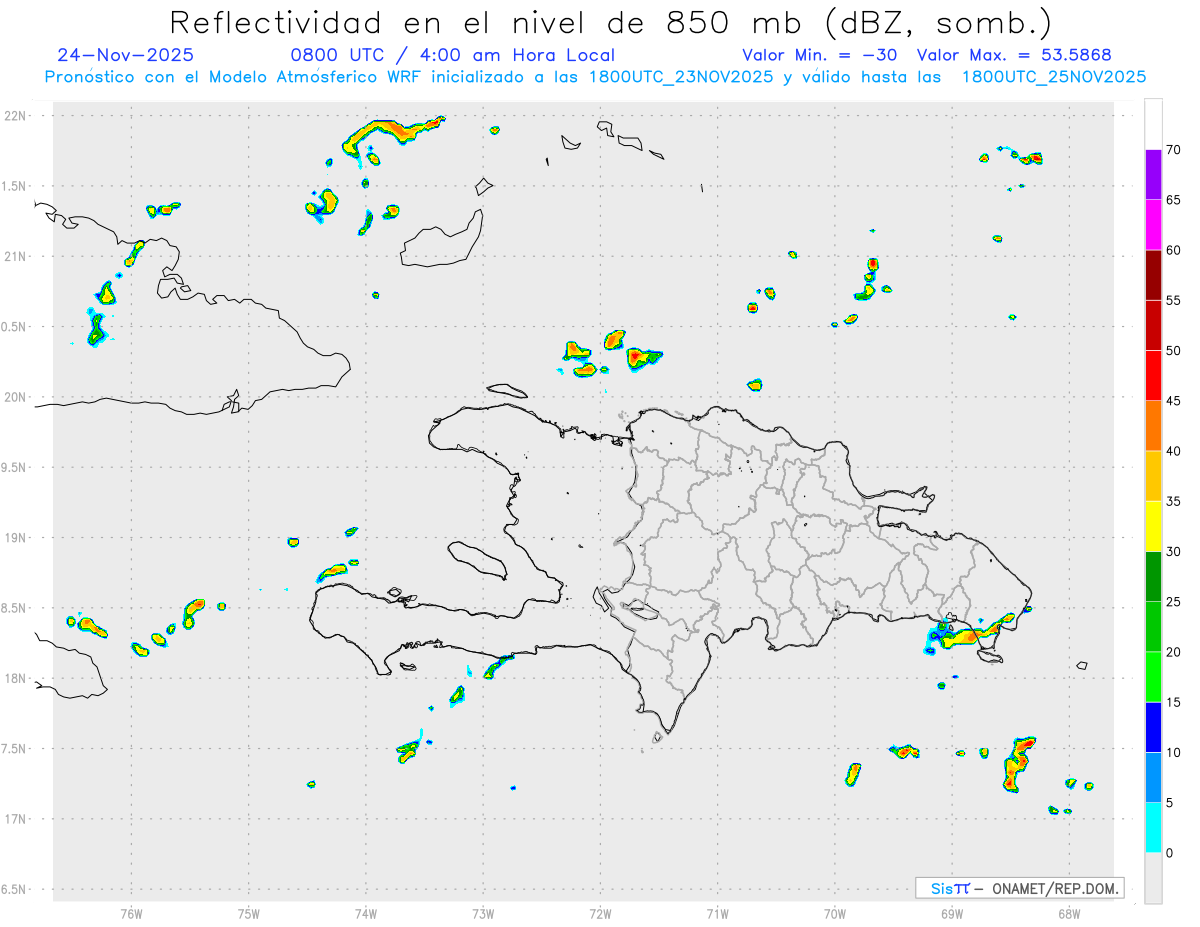Click the '55' value on the colorbar scale
Image resolution: width=1200 pixels, height=927 pixels.
click(x=1173, y=300)
